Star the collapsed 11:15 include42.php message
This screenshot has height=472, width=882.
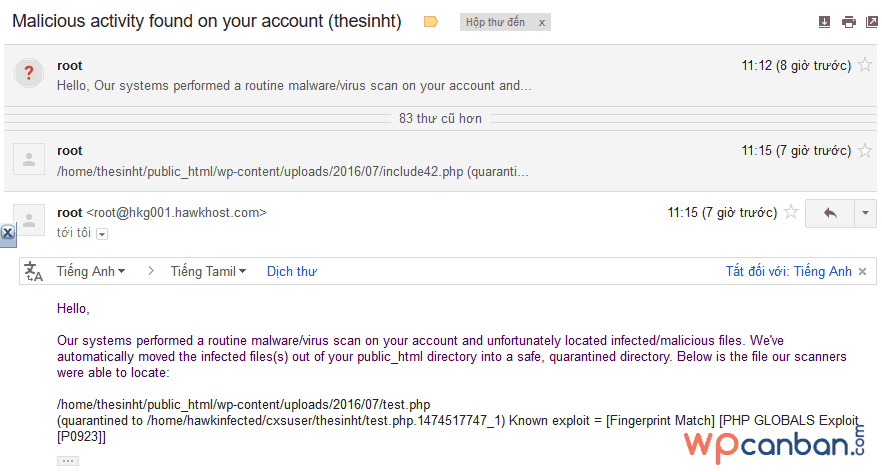(865, 151)
